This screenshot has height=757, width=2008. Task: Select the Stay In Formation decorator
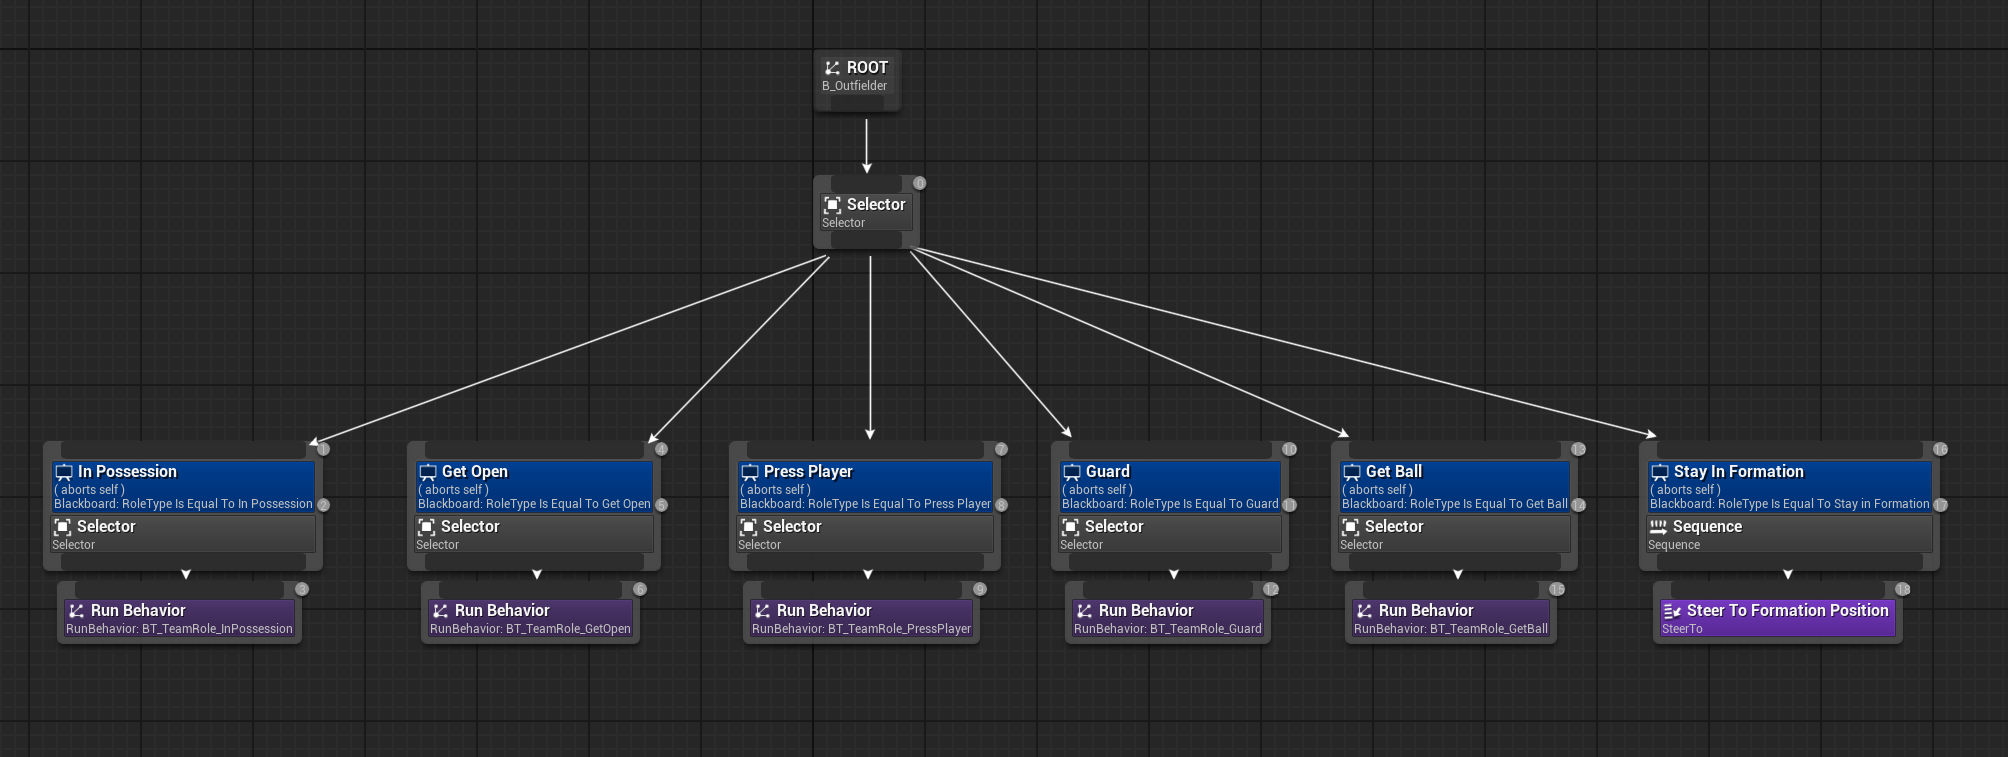[1789, 487]
